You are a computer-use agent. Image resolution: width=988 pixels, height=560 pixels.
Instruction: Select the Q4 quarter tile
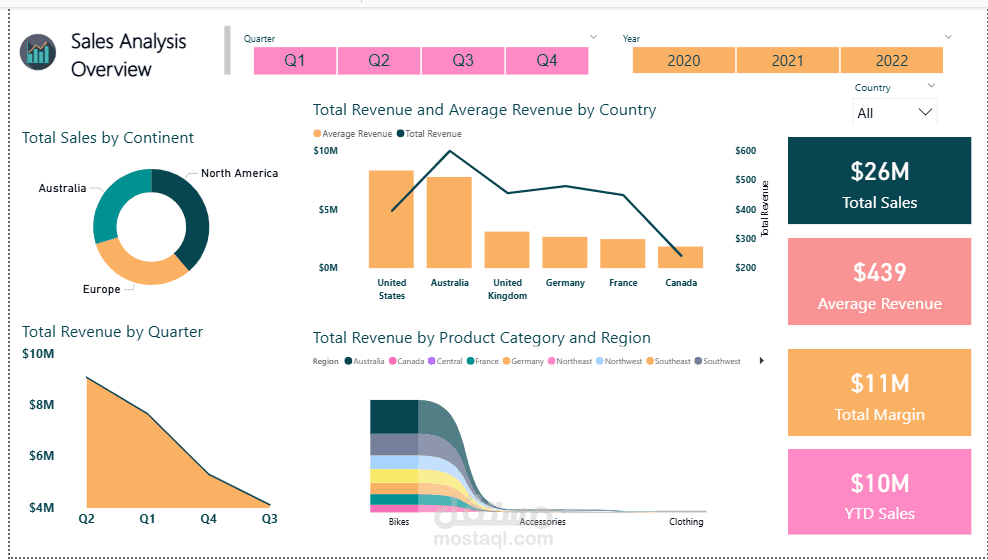pos(547,60)
